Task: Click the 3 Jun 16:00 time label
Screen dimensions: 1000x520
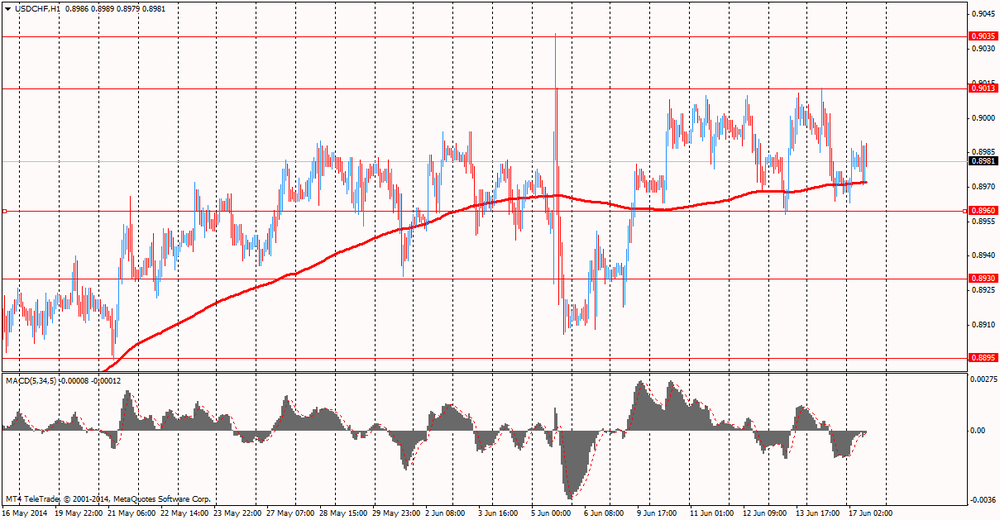Action: 499,513
